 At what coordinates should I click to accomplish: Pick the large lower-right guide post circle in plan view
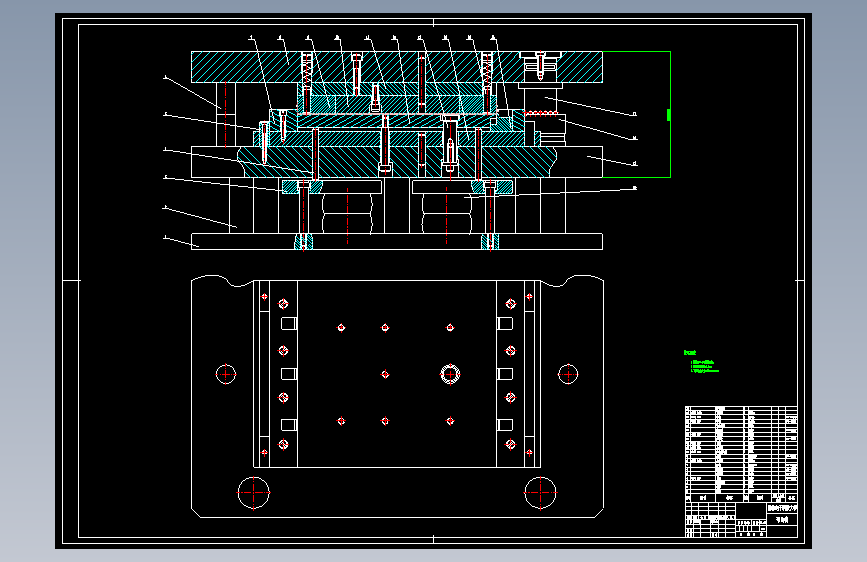coord(540,492)
